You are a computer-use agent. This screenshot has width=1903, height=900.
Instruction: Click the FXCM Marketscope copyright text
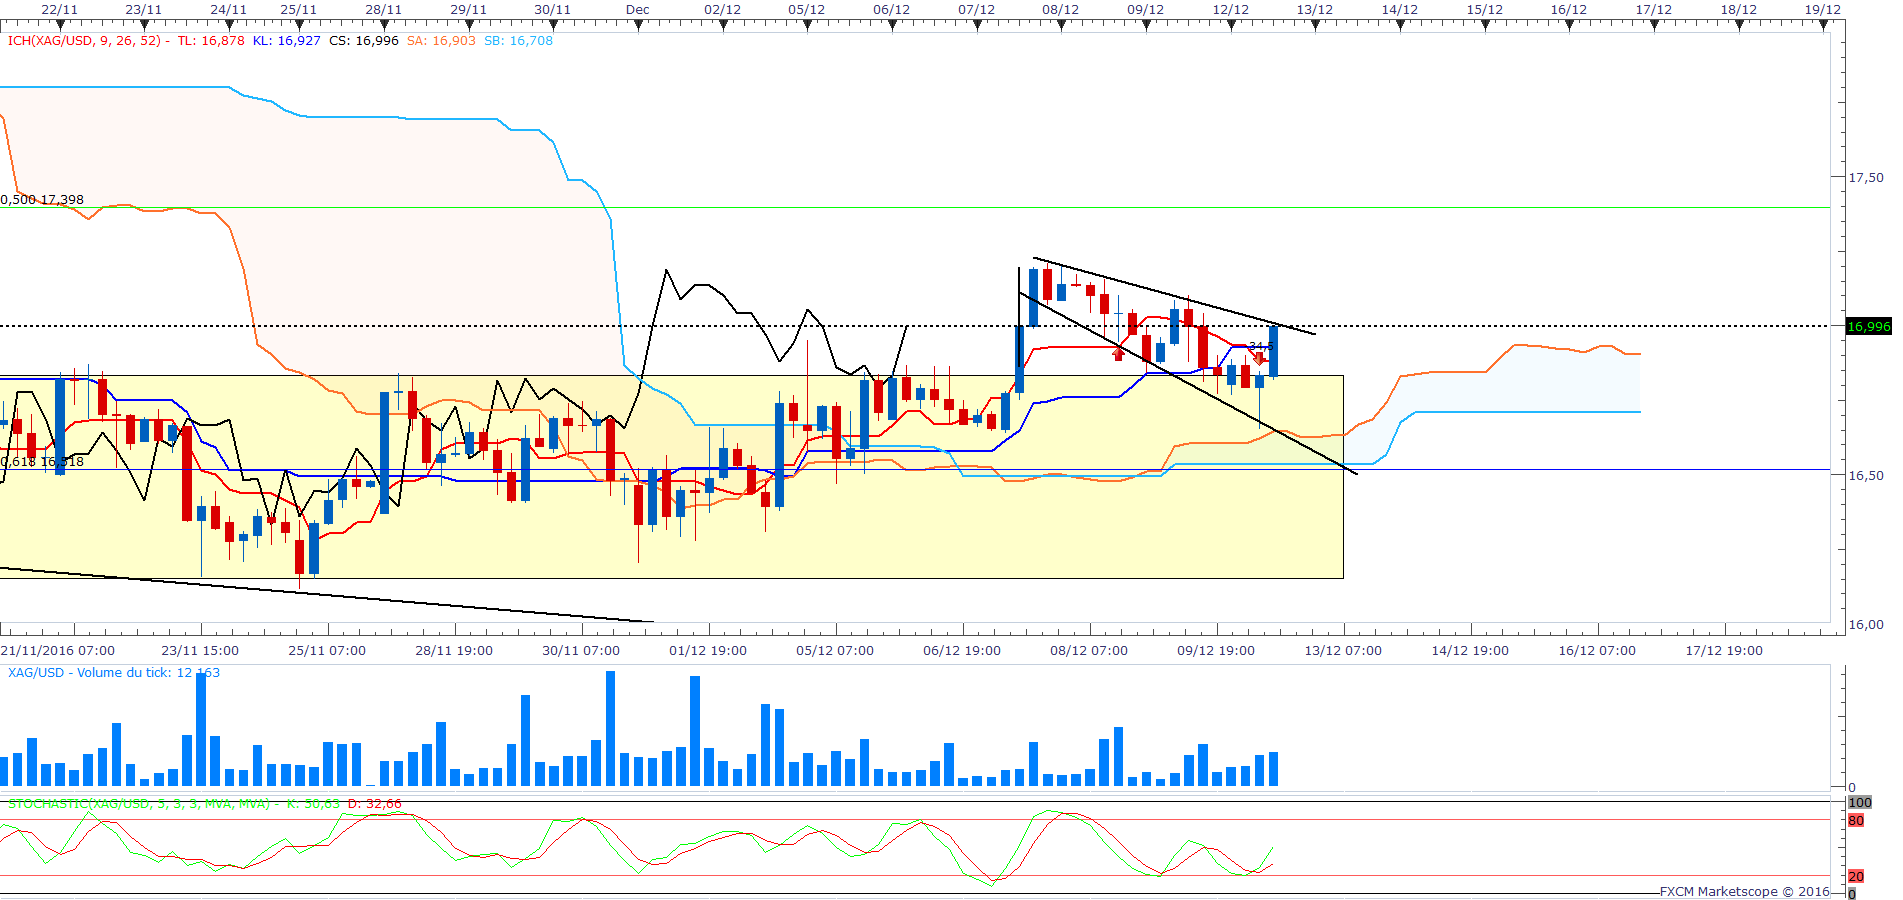[x=1744, y=892]
